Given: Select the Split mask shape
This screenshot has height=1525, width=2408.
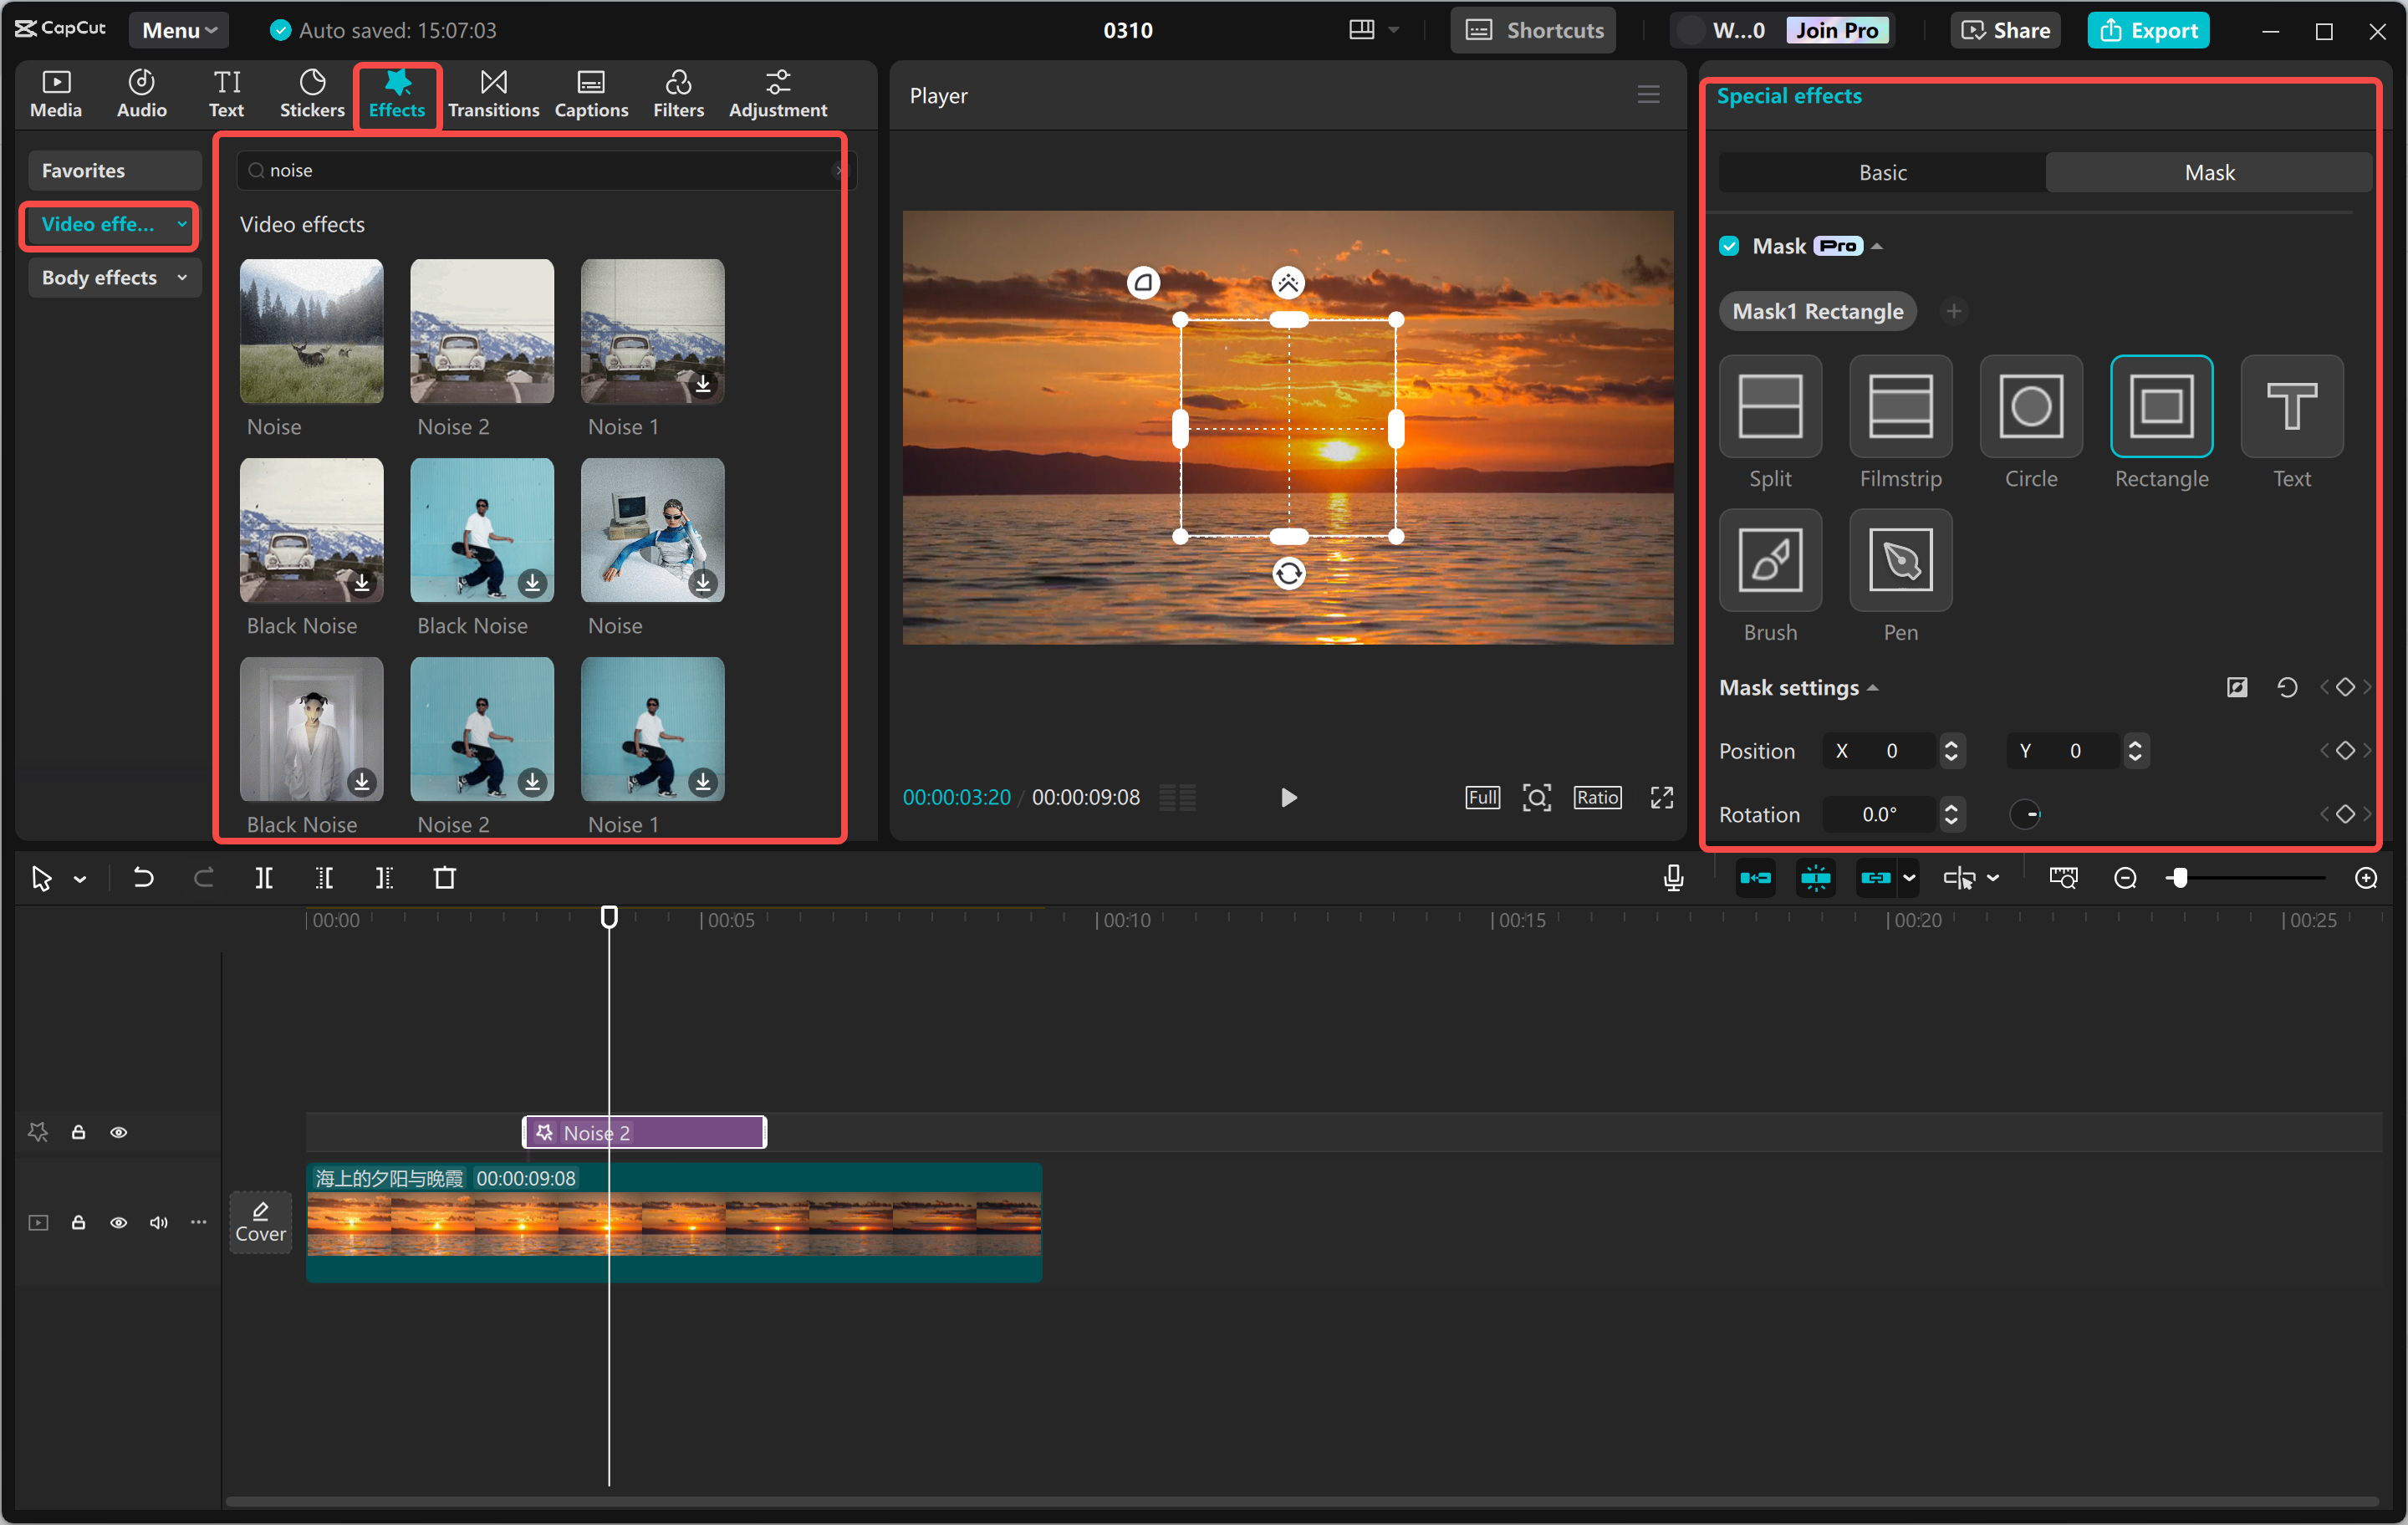Looking at the screenshot, I should tap(1769, 407).
